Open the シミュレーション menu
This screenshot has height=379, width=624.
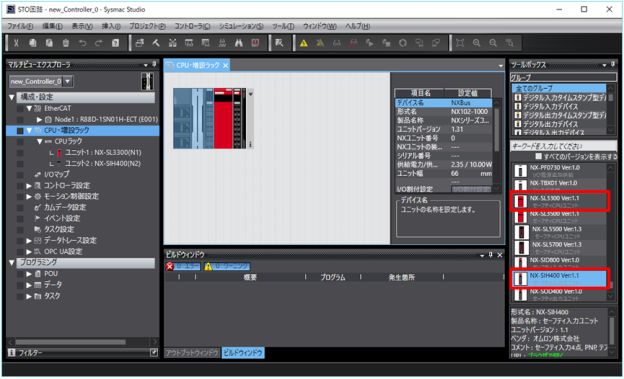point(241,26)
